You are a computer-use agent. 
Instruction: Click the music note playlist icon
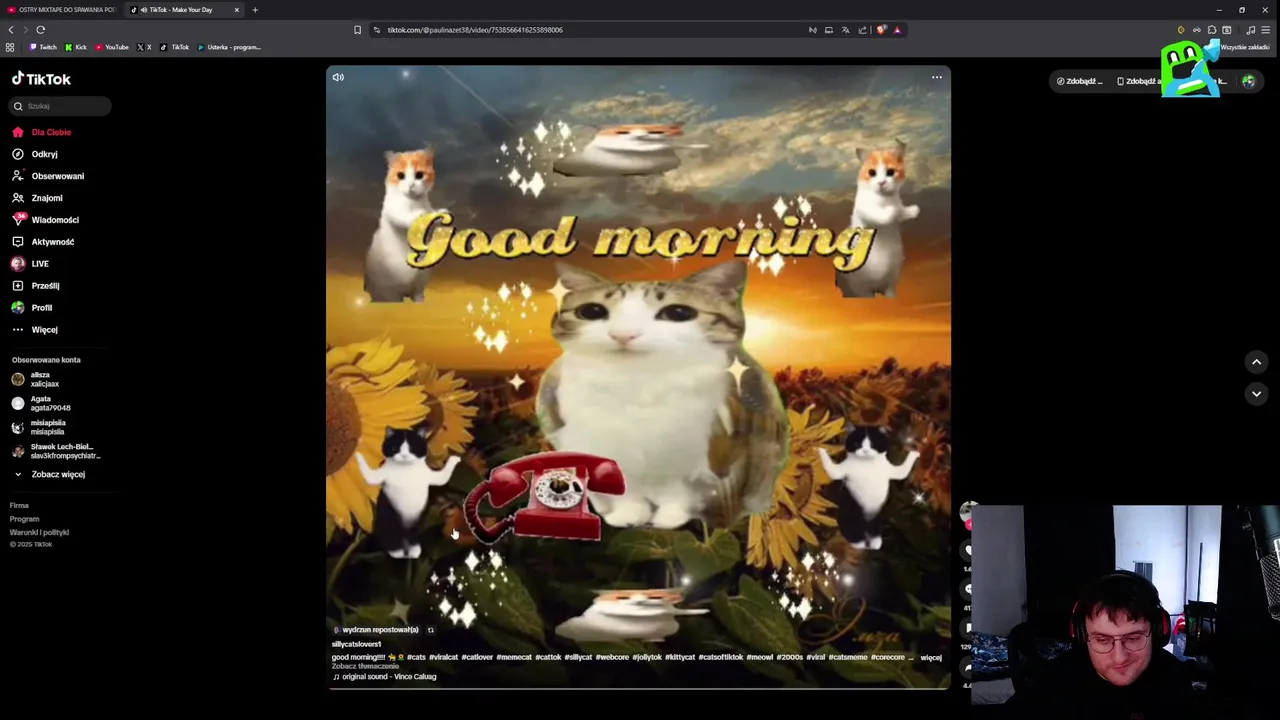[1250, 30]
